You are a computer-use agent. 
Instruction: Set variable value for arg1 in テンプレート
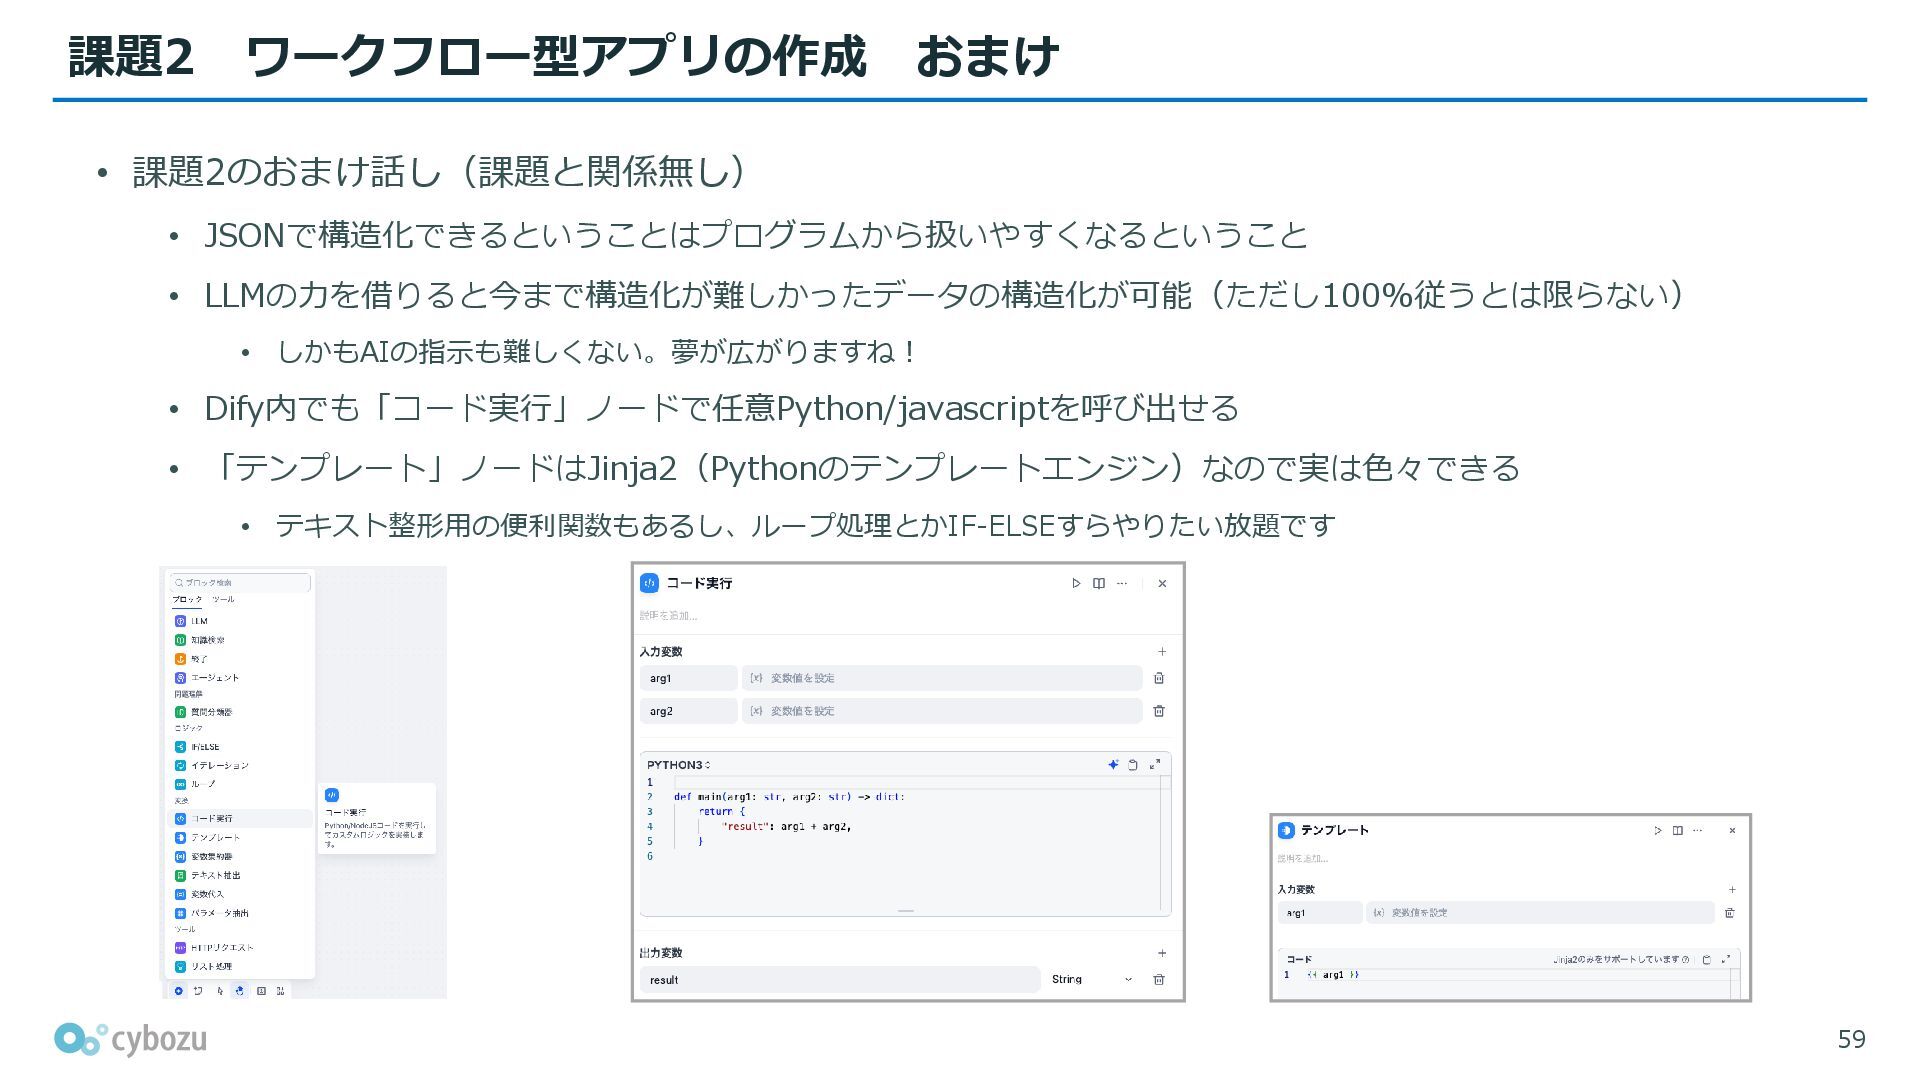tap(1540, 913)
